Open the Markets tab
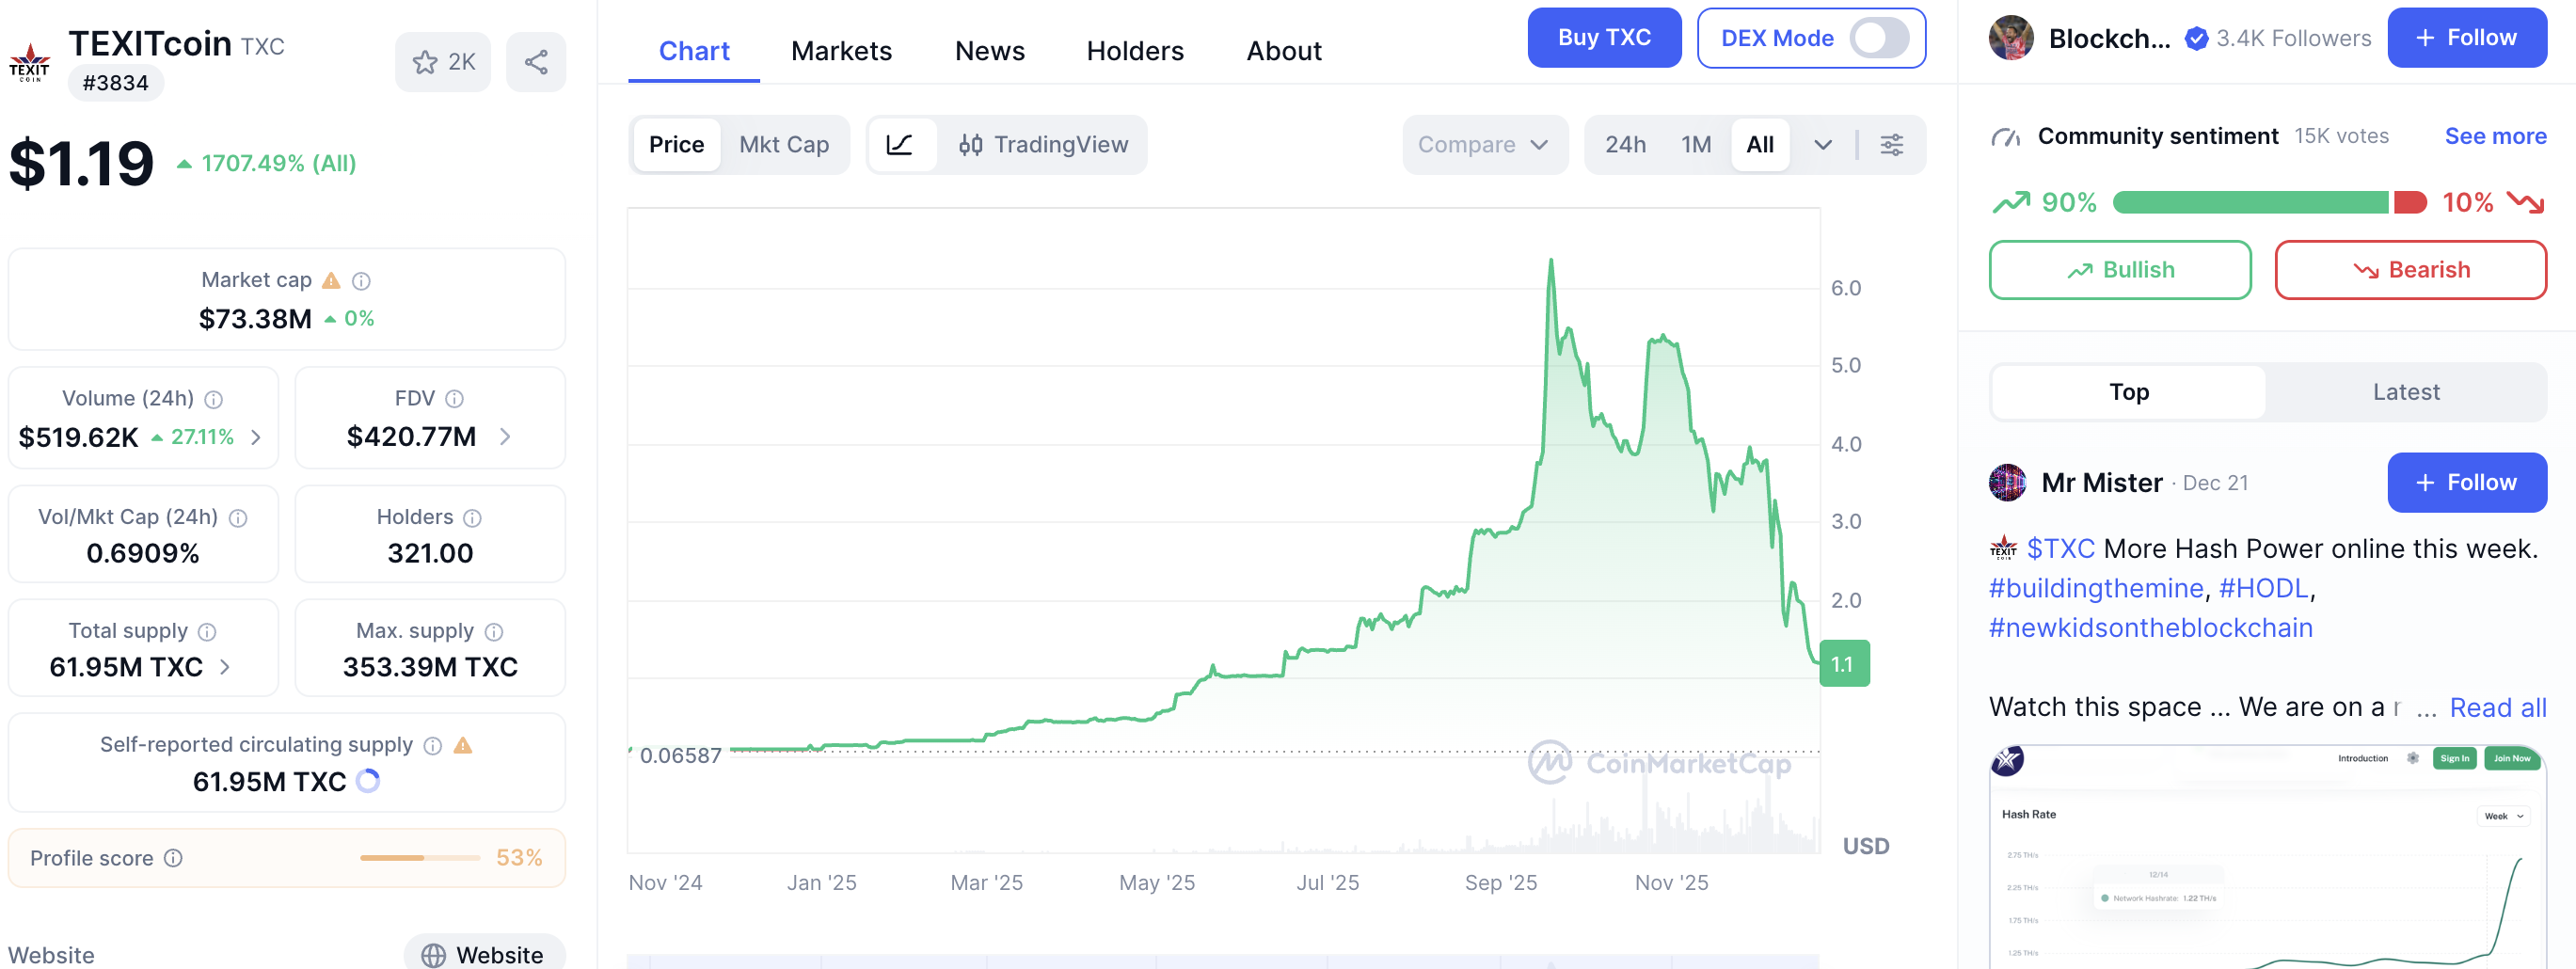The width and height of the screenshot is (2576, 969). [841, 51]
